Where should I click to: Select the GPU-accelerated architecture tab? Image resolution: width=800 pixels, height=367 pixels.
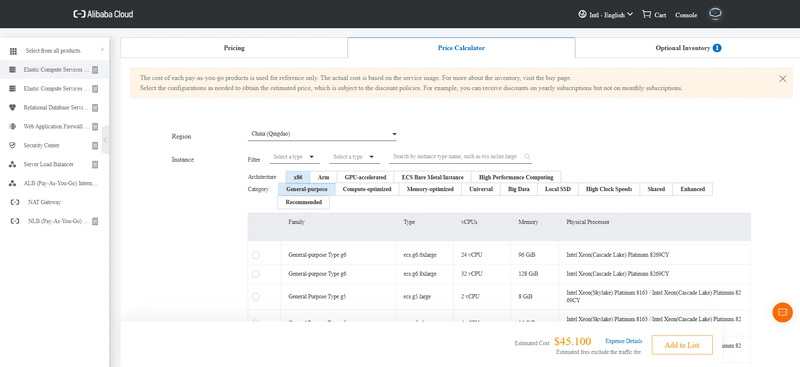(365, 177)
